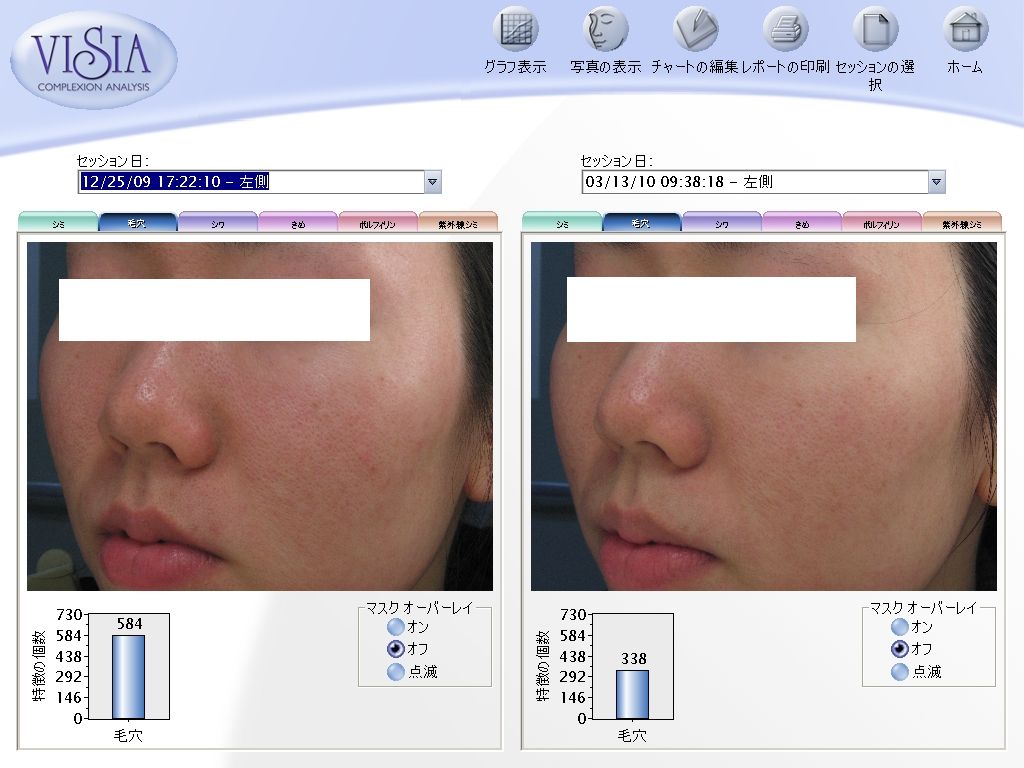Screen dimensions: 1024x768
Task: Switch to the 紫外線シミ tab in the left panel
Action: 458,223
